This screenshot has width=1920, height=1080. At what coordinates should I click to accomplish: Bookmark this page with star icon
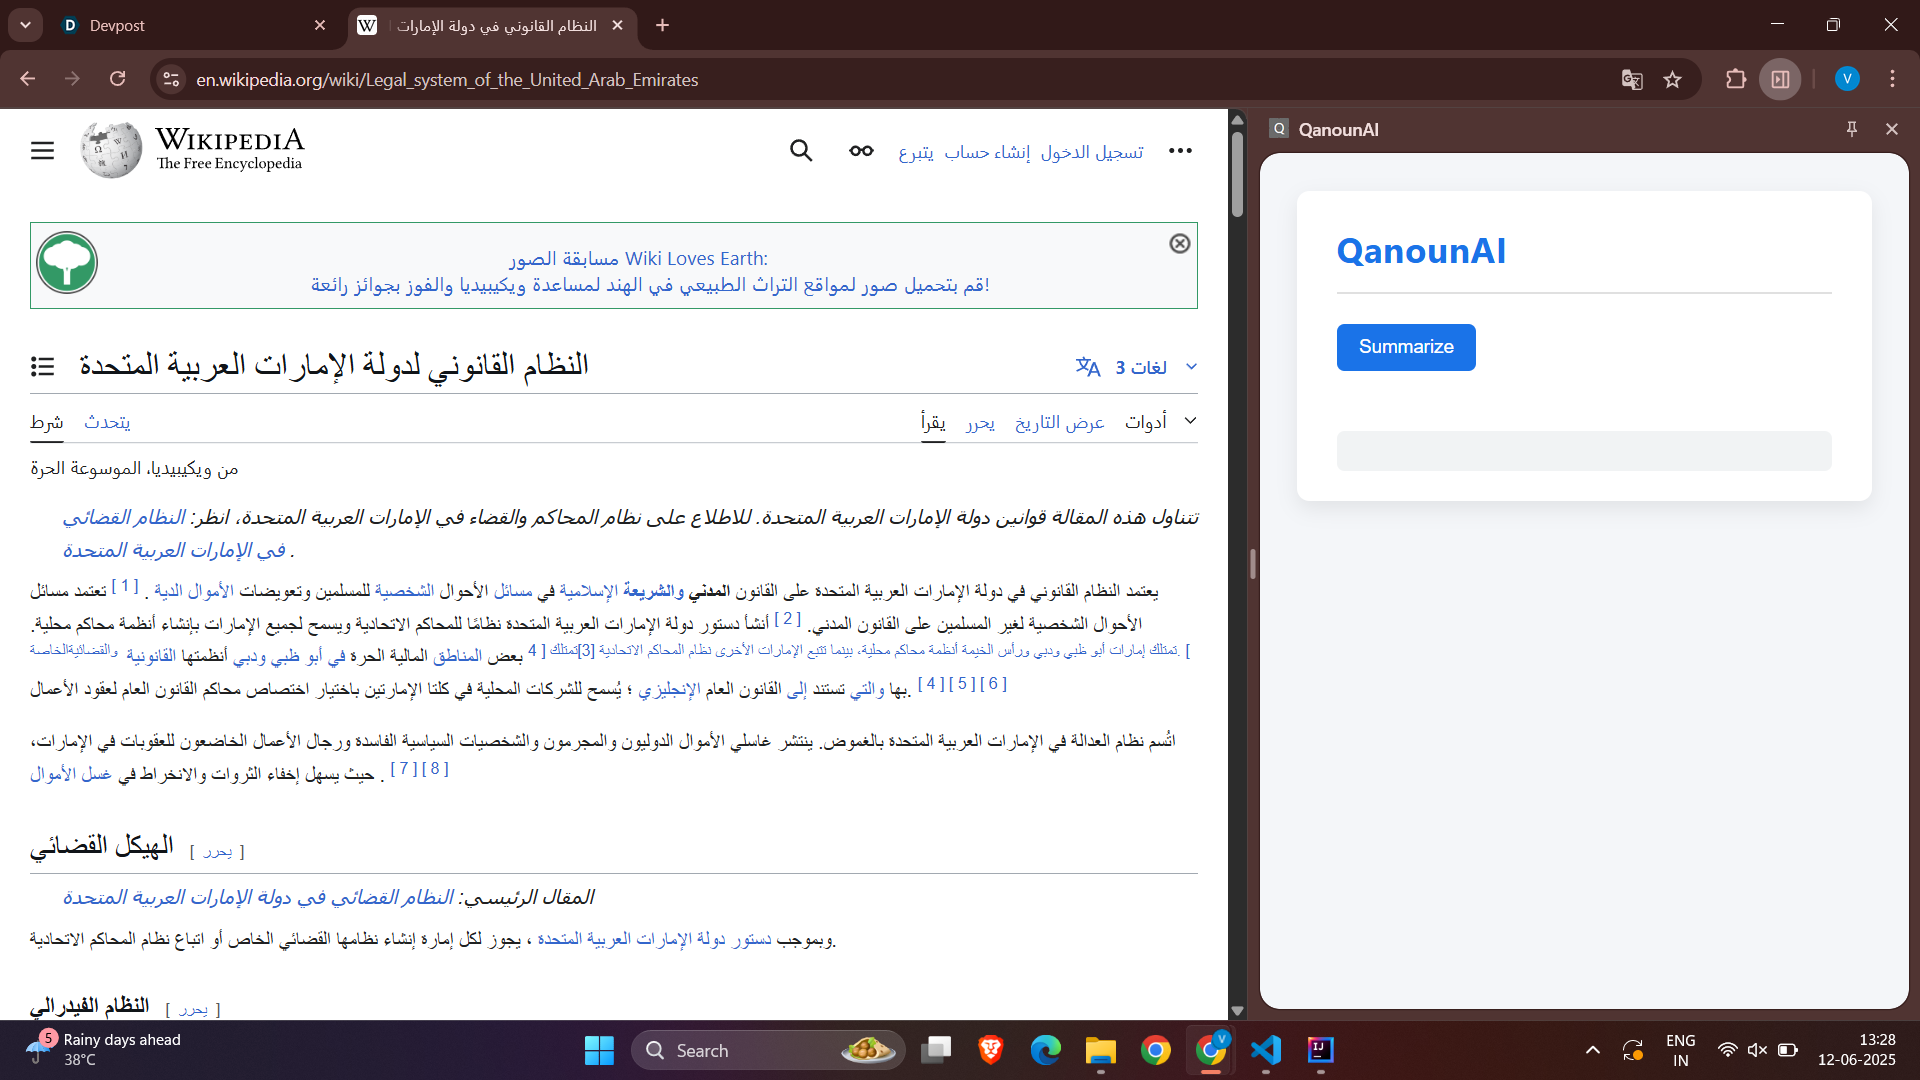(1672, 80)
